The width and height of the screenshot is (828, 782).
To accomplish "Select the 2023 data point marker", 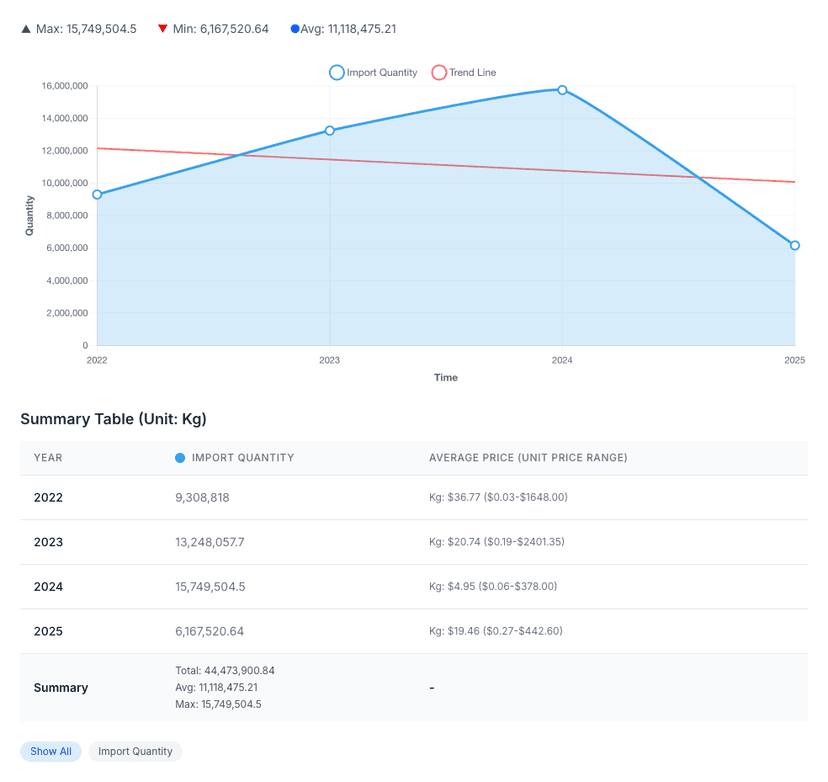I will 329,131.
